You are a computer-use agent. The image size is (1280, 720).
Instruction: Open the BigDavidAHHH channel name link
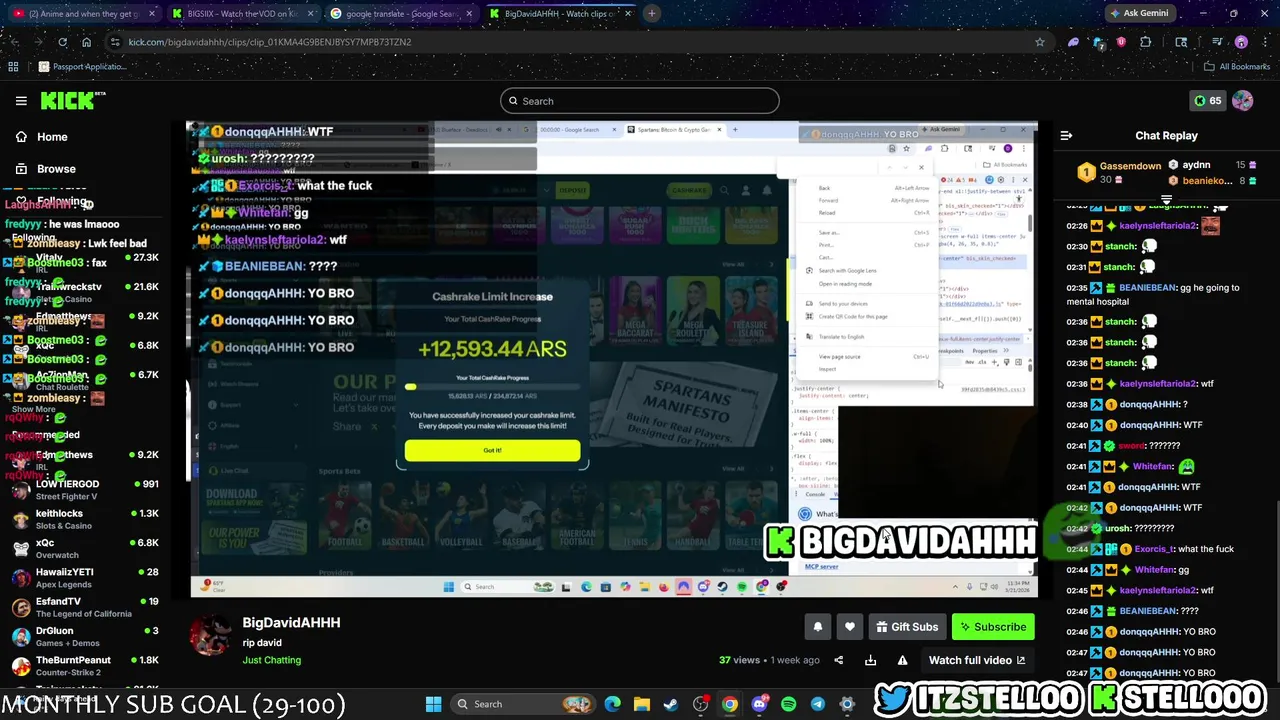pos(291,622)
